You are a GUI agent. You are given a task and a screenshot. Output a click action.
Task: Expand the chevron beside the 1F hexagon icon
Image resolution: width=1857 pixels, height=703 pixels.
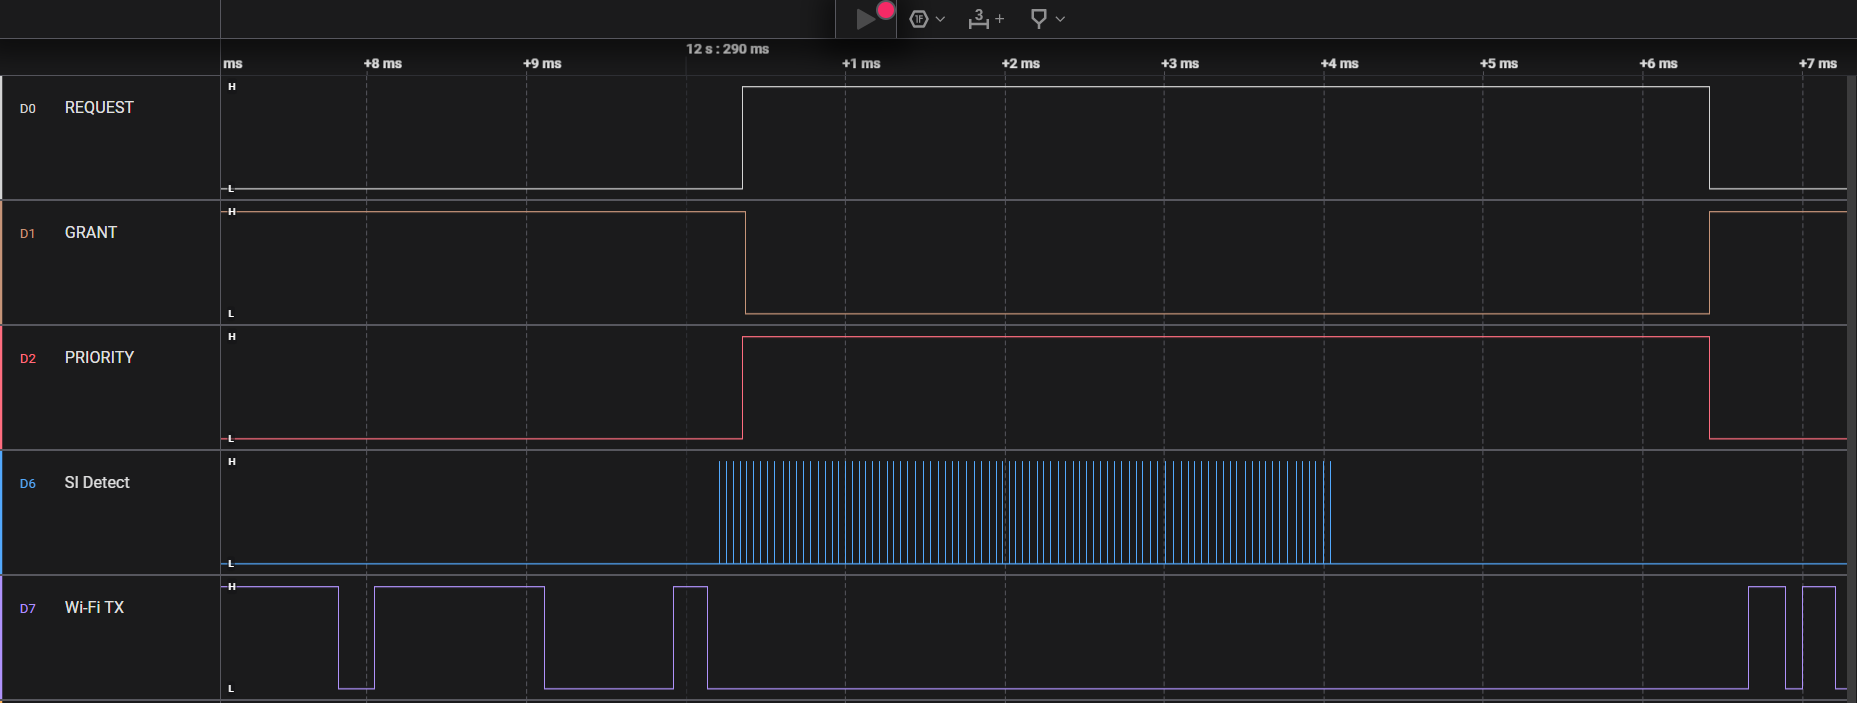(940, 19)
